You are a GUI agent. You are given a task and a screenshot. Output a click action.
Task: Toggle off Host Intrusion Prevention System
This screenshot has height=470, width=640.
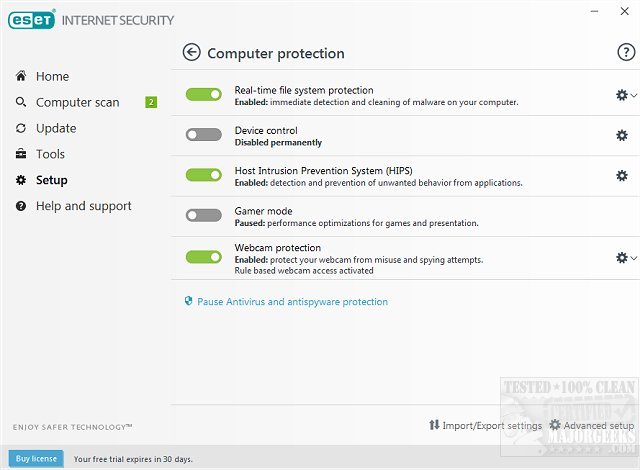tap(204, 176)
